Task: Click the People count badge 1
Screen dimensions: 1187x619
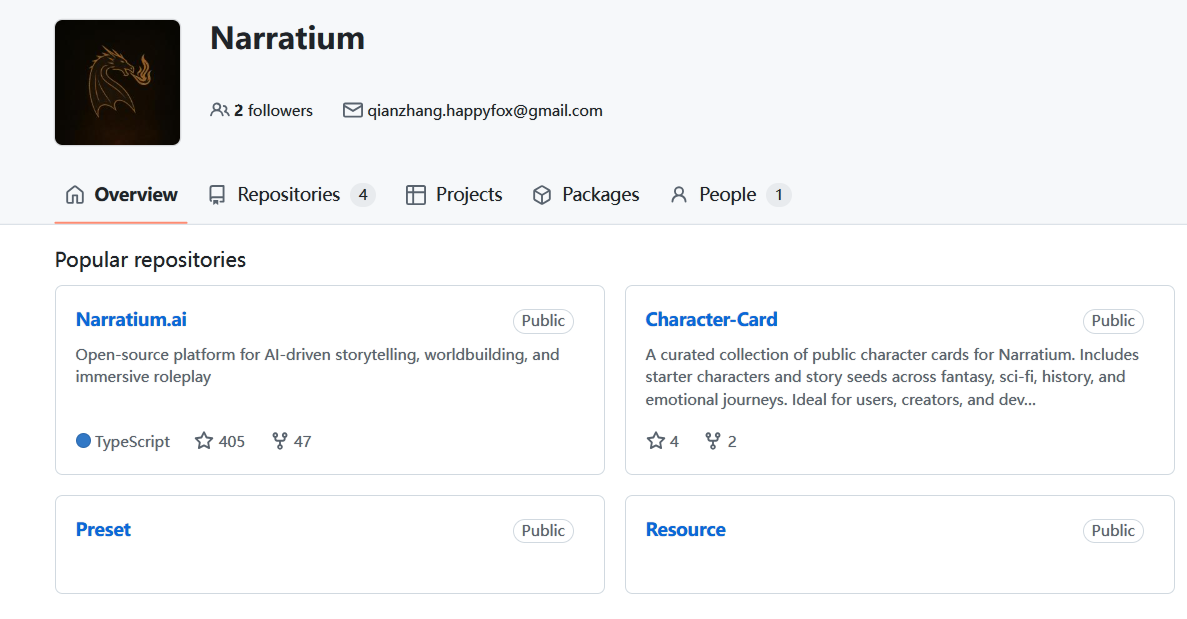Action: 779,194
